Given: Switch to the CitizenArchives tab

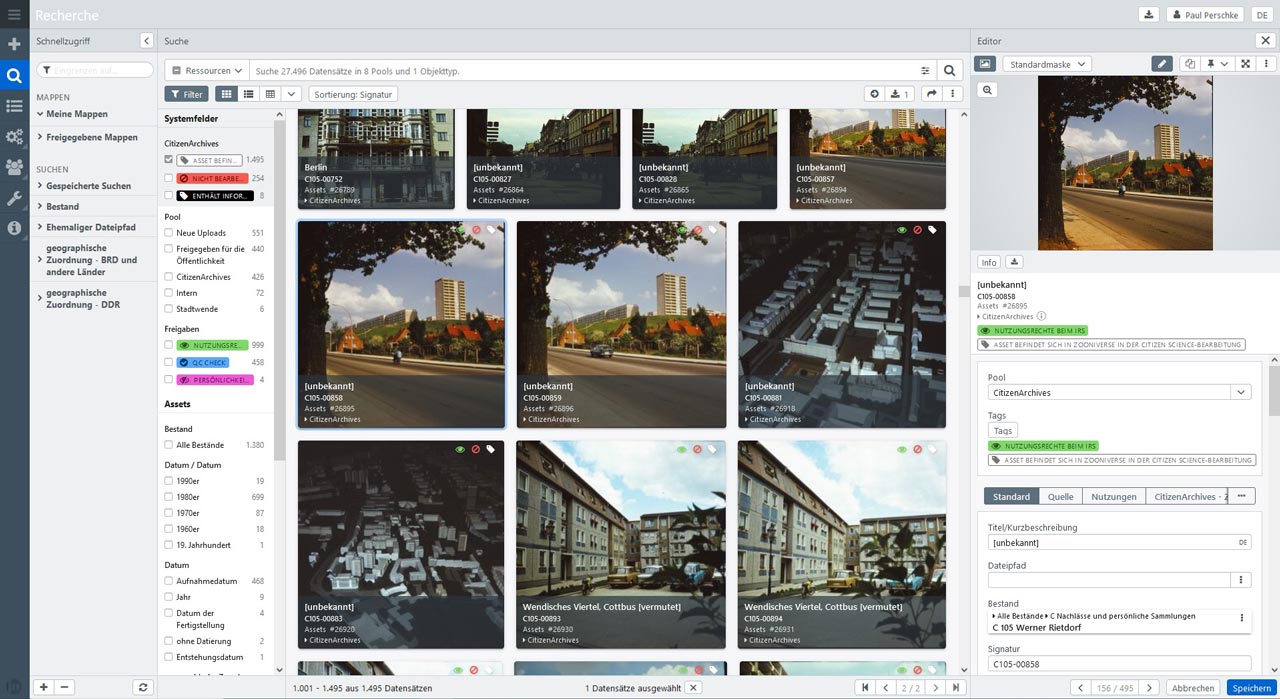Looking at the screenshot, I should pyautogui.click(x=1186, y=496).
